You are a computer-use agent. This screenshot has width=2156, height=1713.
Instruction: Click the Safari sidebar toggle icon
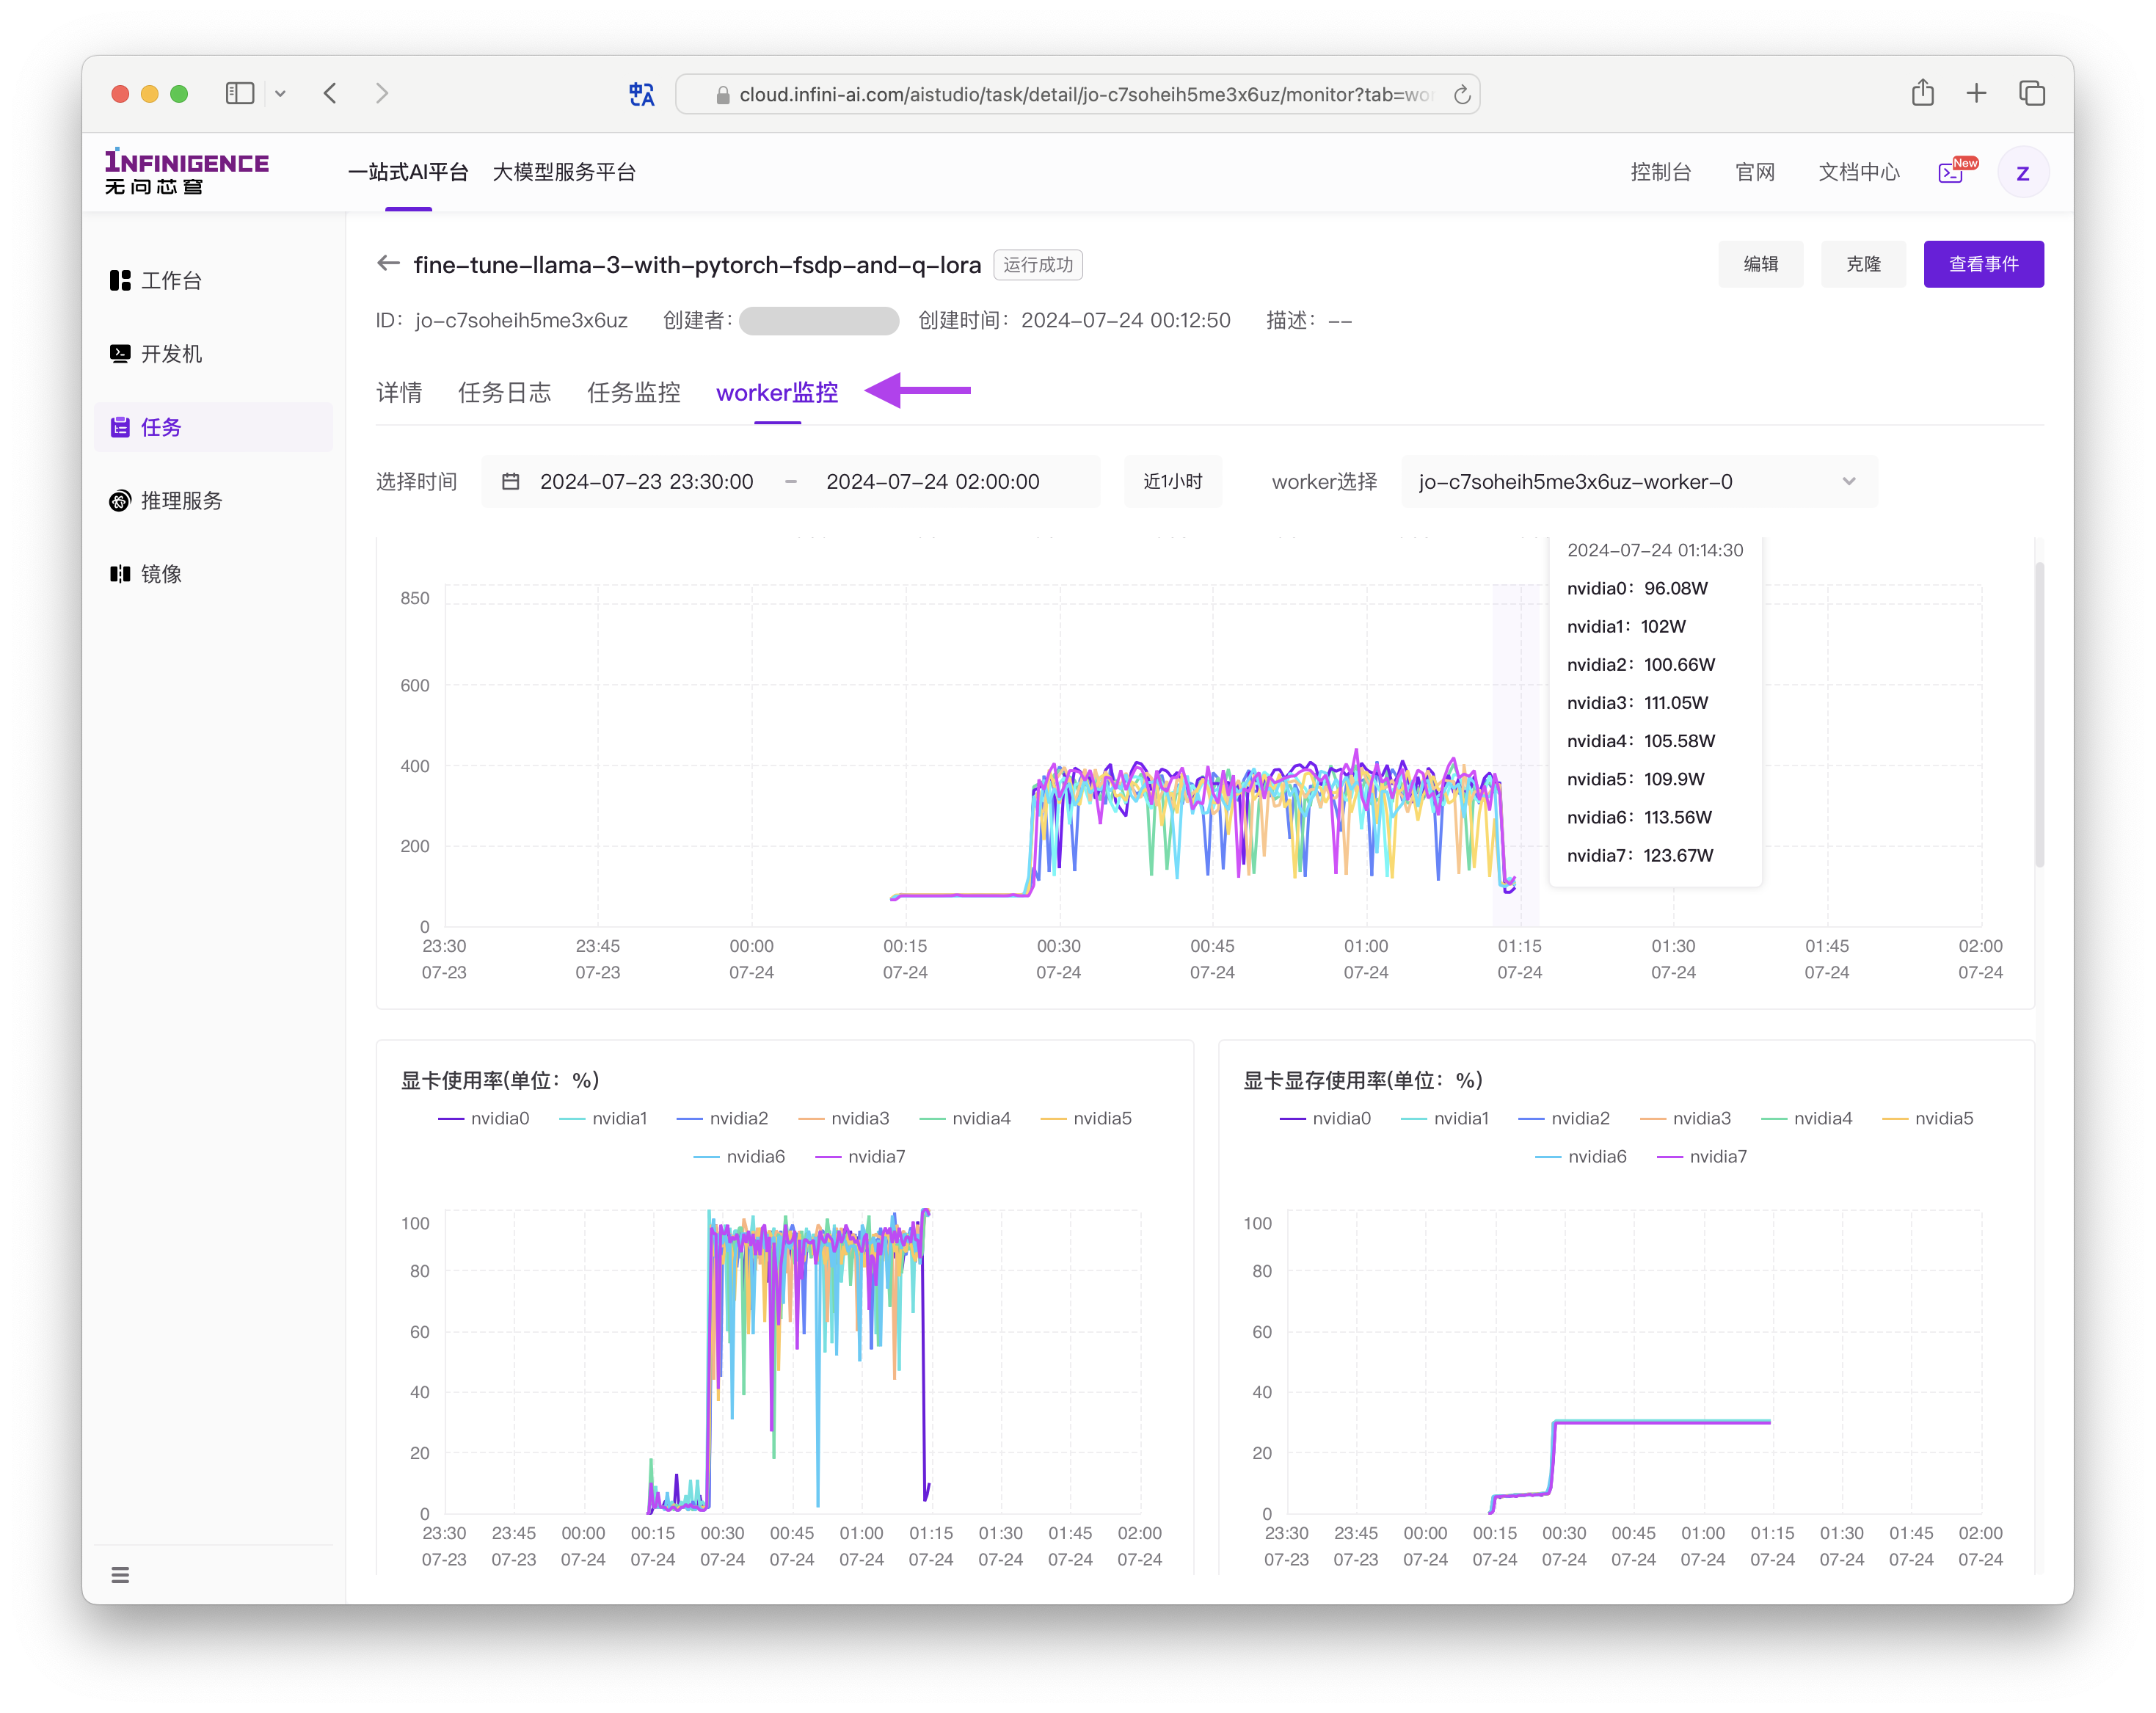[x=239, y=93]
